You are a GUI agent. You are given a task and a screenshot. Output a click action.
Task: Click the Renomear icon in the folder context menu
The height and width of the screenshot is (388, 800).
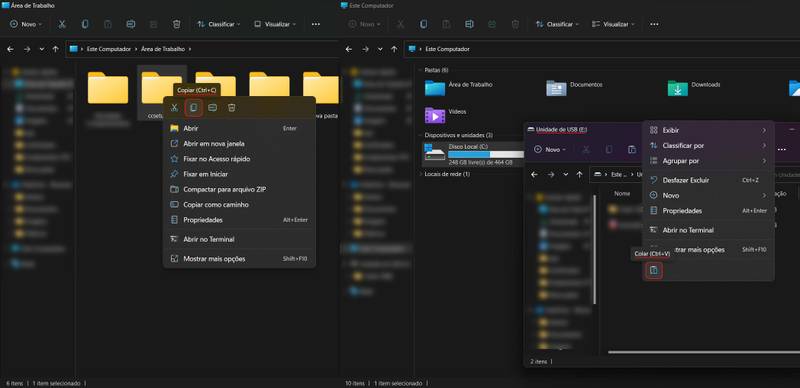213,107
